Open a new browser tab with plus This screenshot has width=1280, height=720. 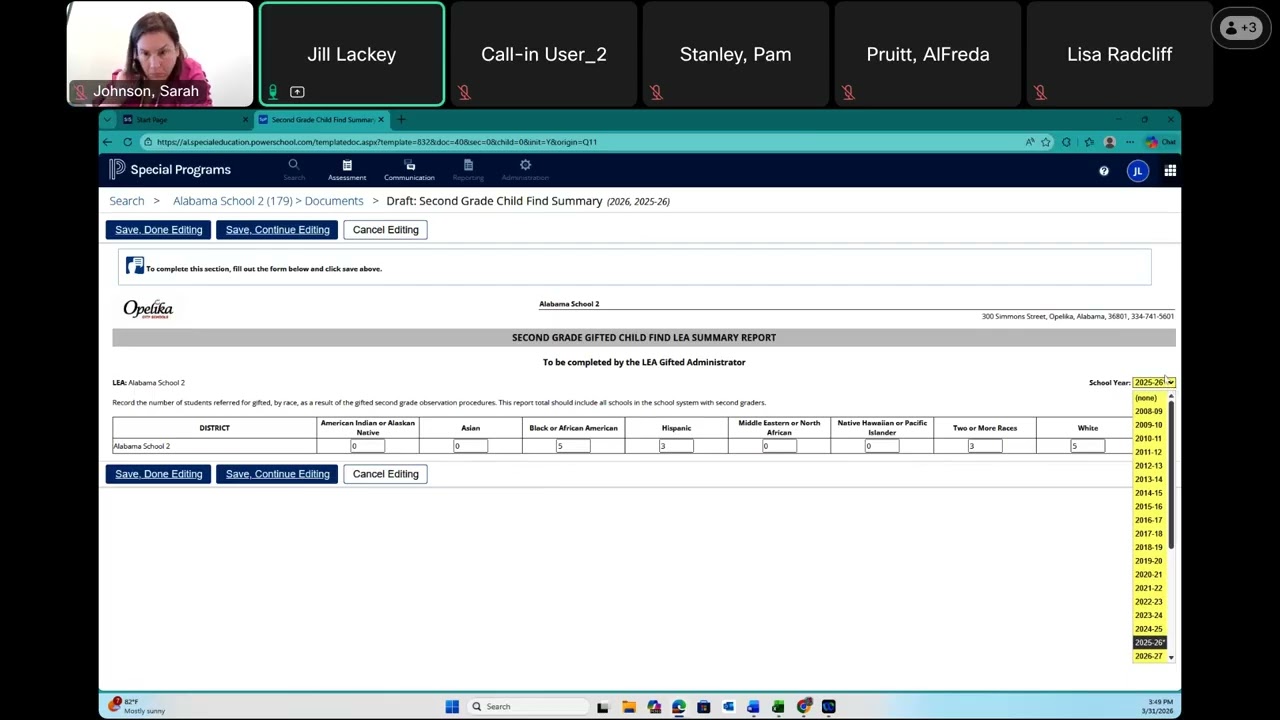(x=401, y=120)
